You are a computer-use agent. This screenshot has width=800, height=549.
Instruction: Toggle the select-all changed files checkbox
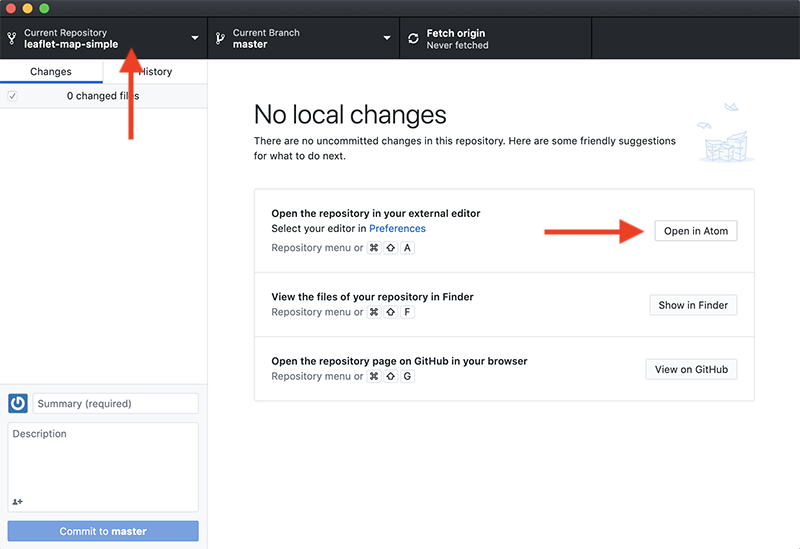coord(12,95)
